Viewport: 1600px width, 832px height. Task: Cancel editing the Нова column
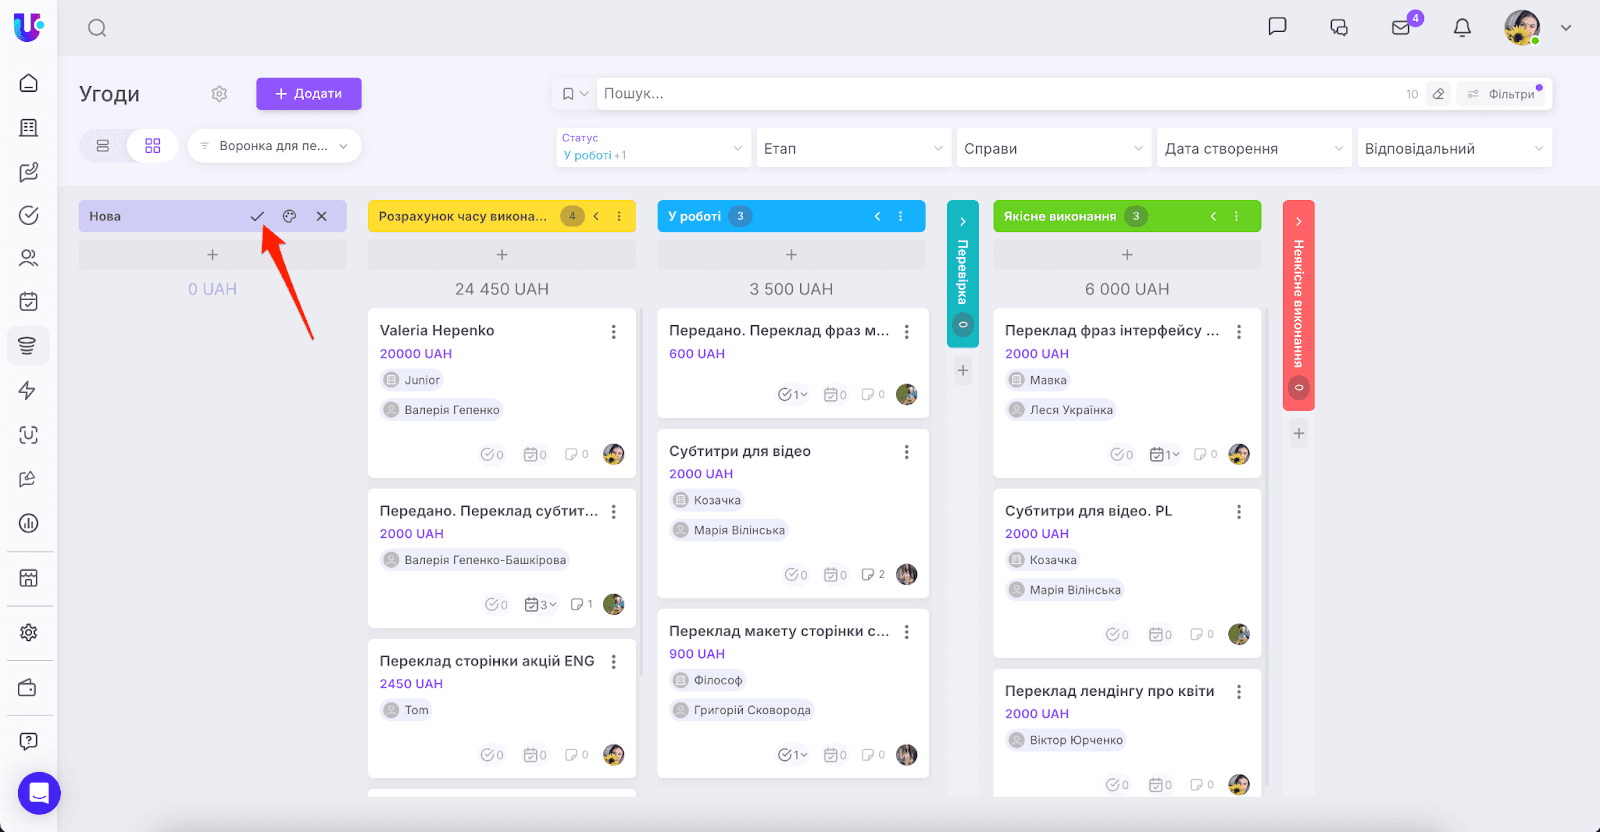[321, 216]
